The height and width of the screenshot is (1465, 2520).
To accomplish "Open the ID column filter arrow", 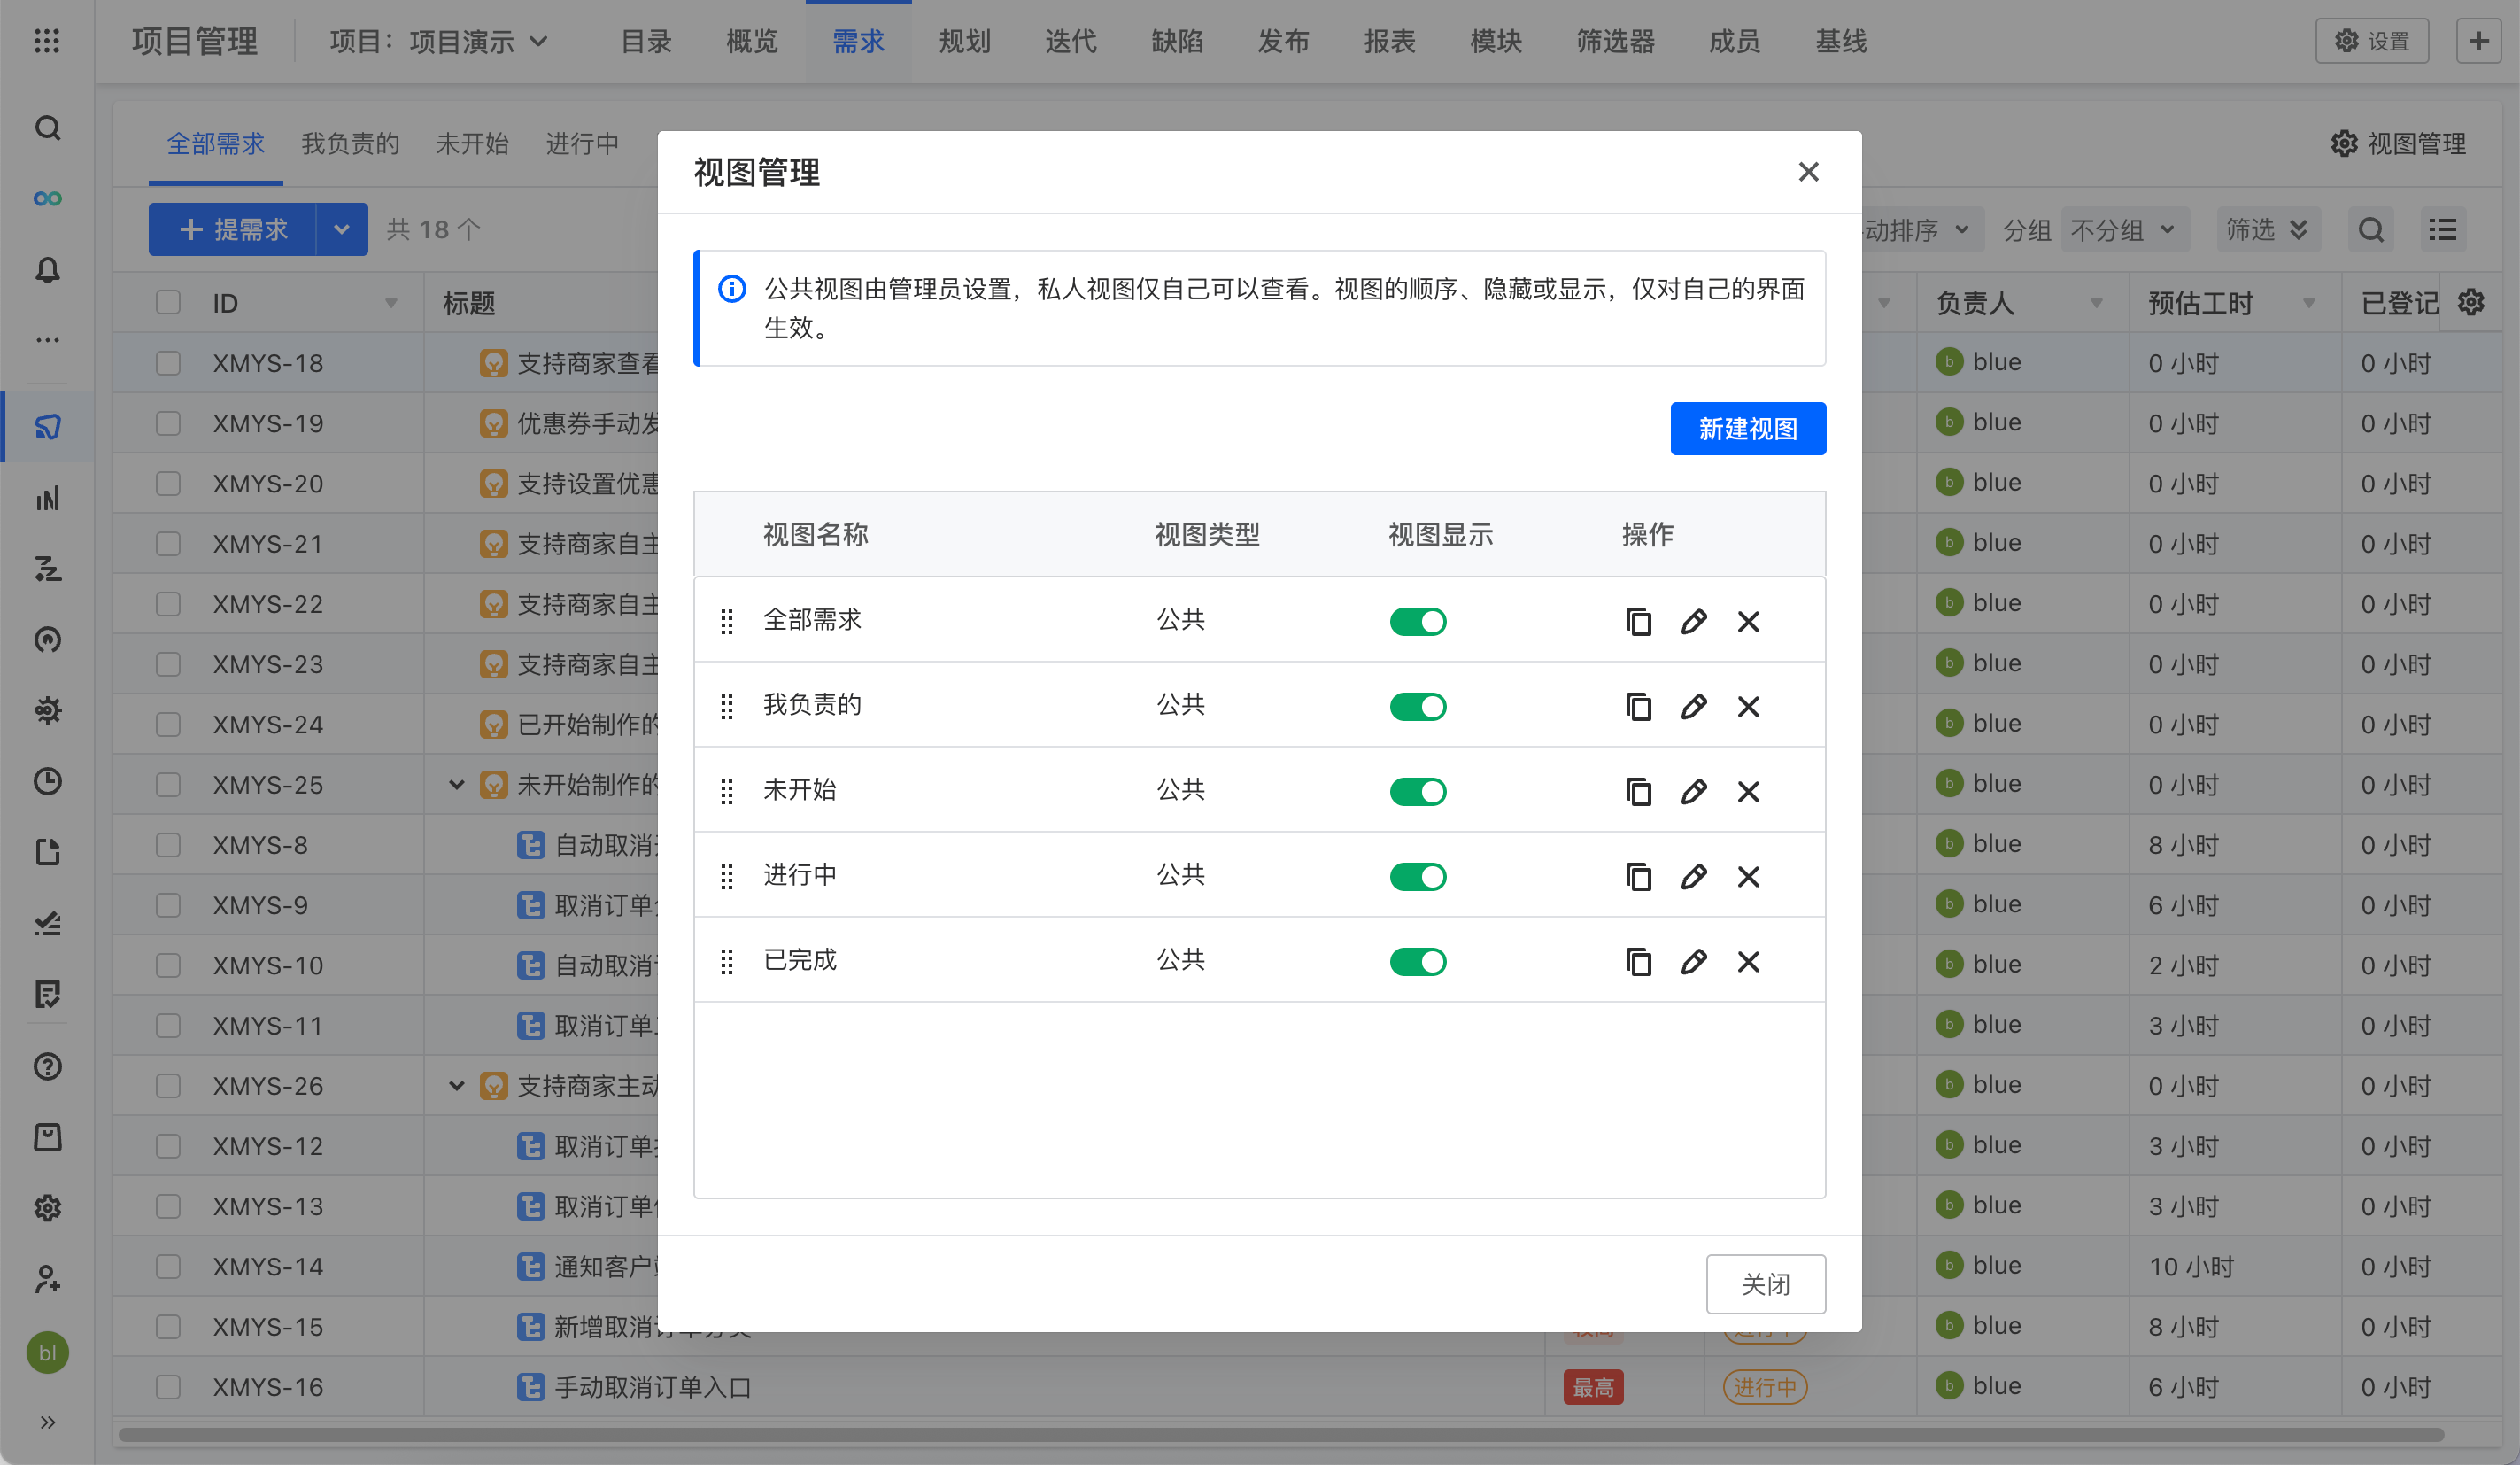I will pyautogui.click(x=391, y=303).
